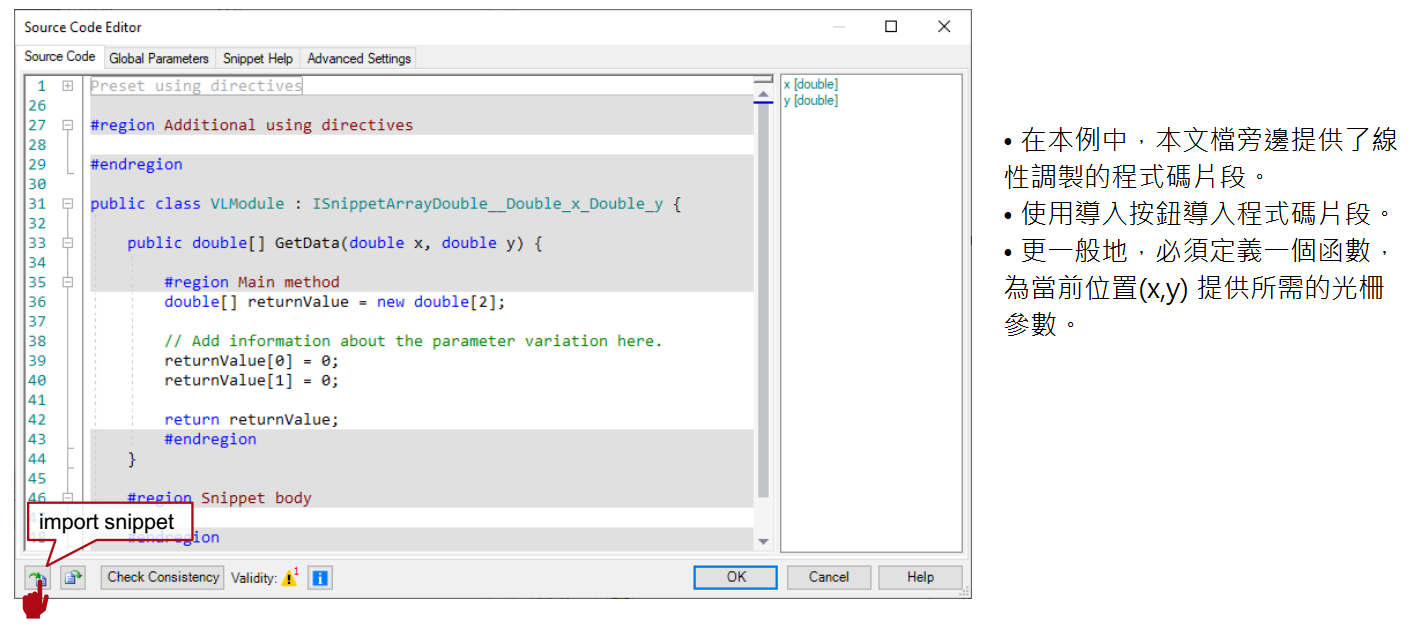Click line number 39 in the gutter
The height and width of the screenshot is (633, 1418).
click(x=37, y=361)
